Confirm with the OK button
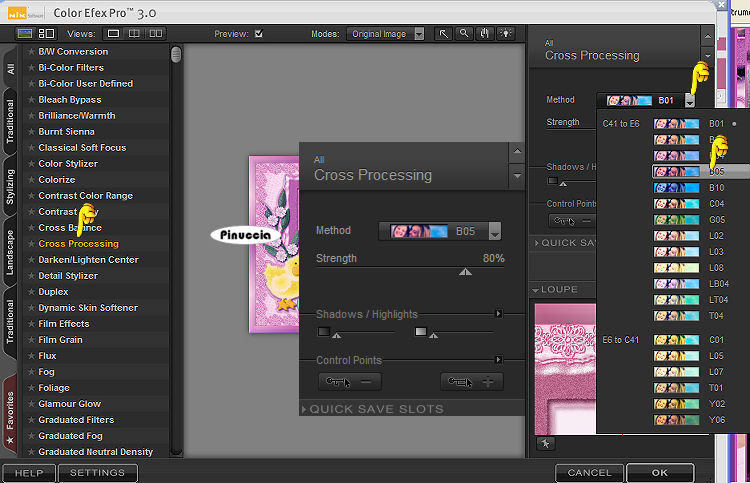 [660, 473]
